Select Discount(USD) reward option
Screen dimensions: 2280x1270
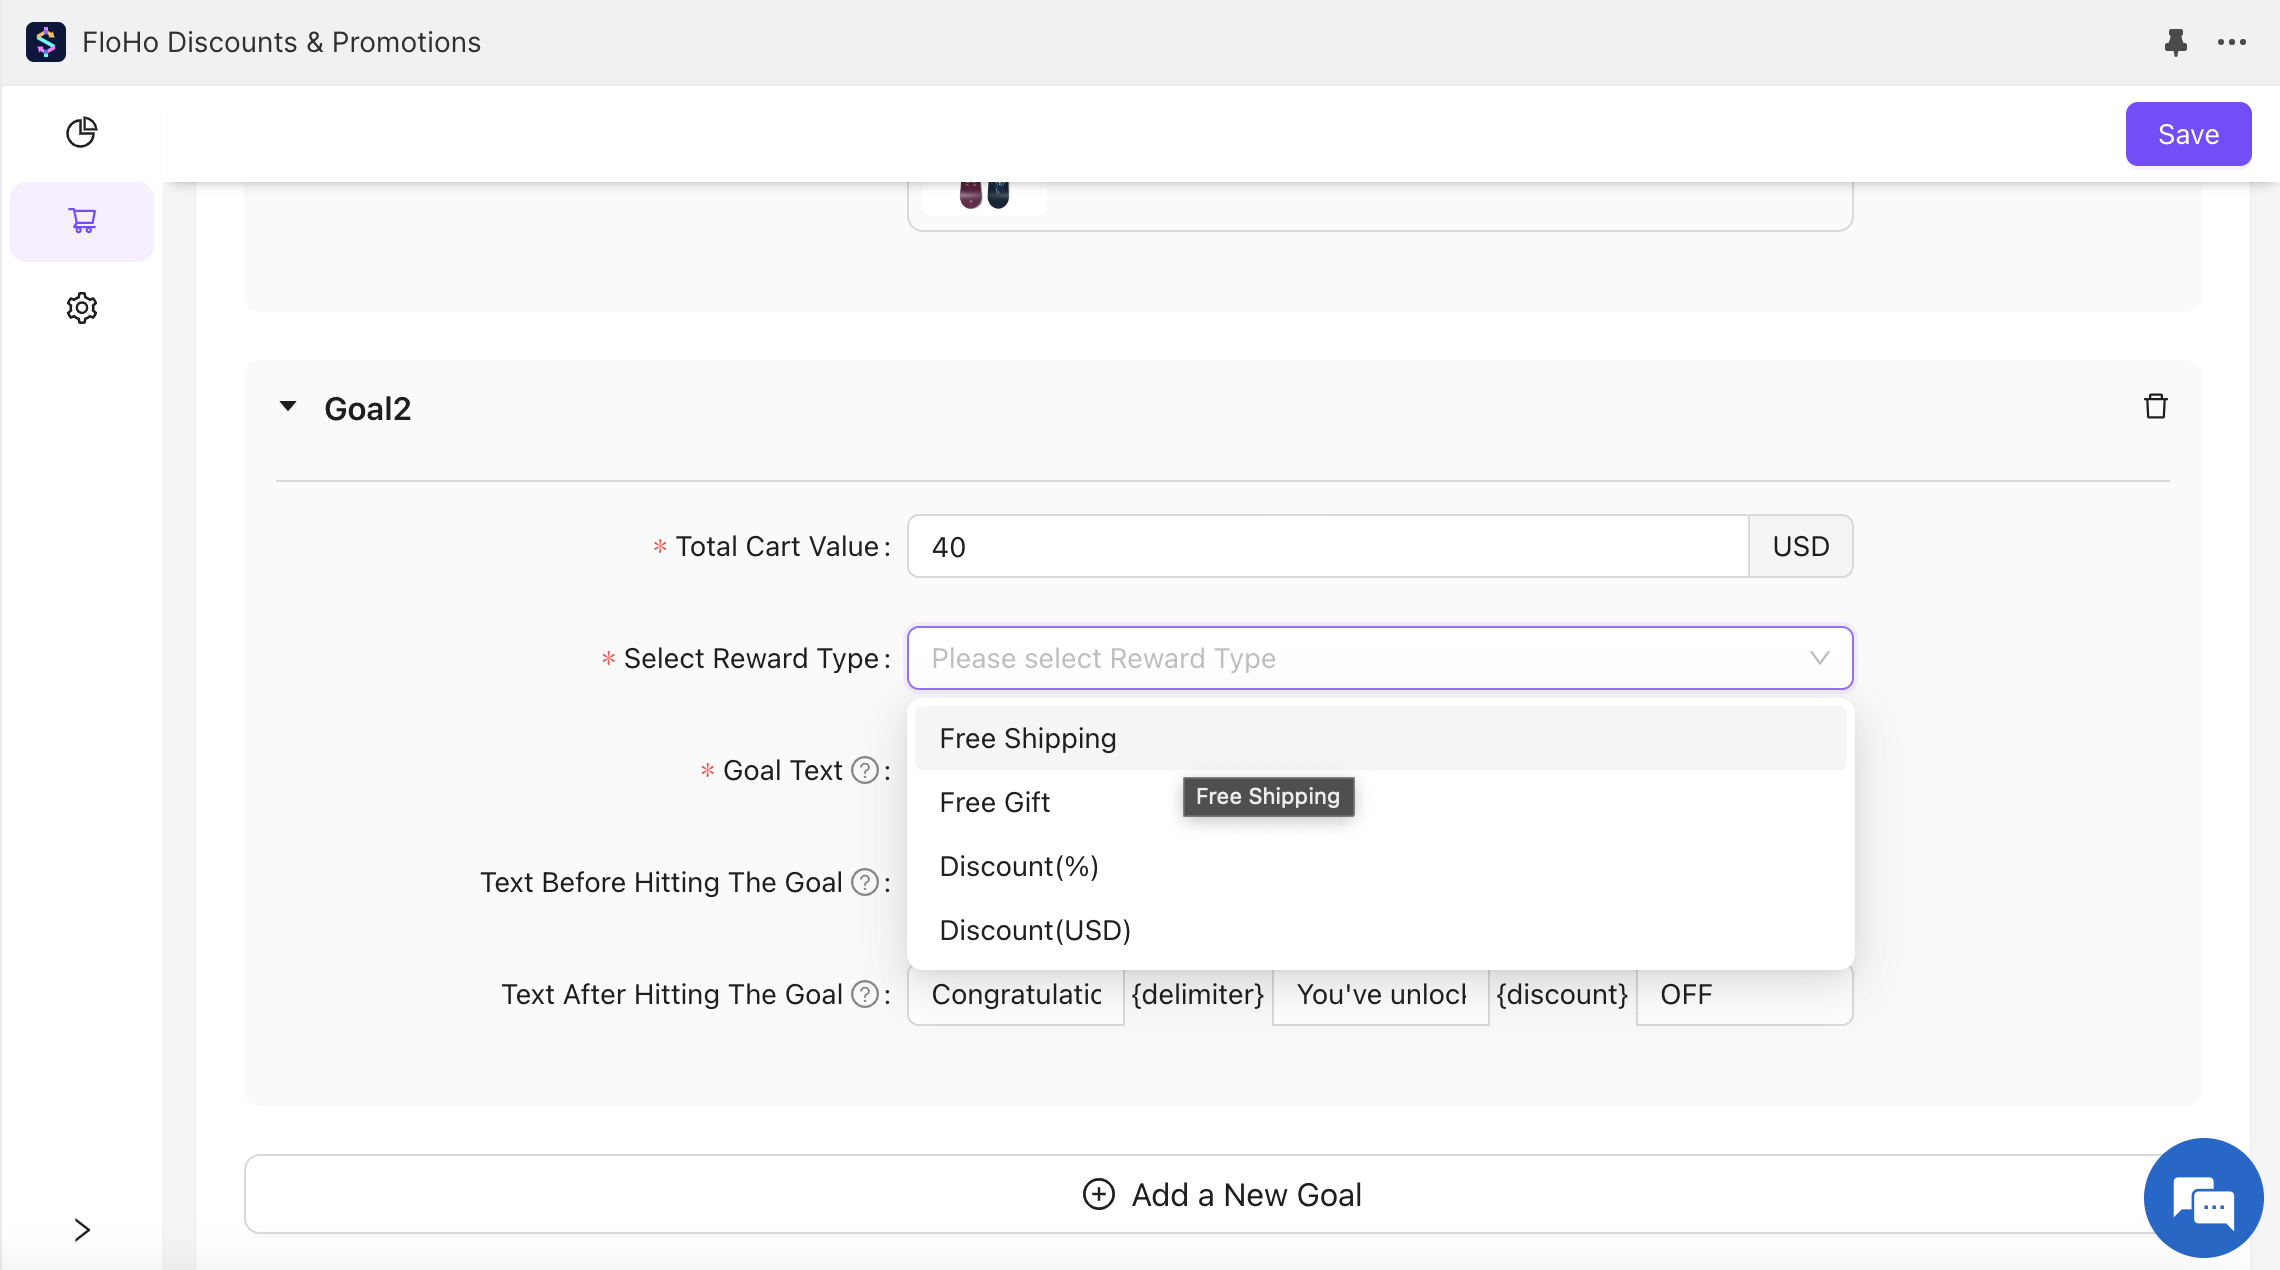[1034, 930]
